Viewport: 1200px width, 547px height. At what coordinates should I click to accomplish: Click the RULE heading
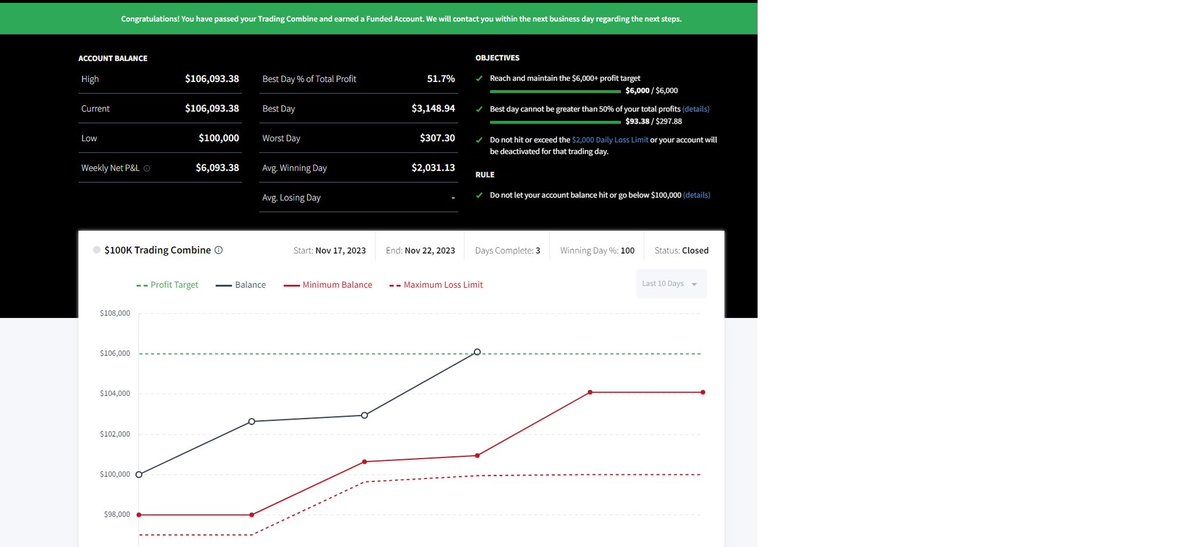pyautogui.click(x=484, y=174)
